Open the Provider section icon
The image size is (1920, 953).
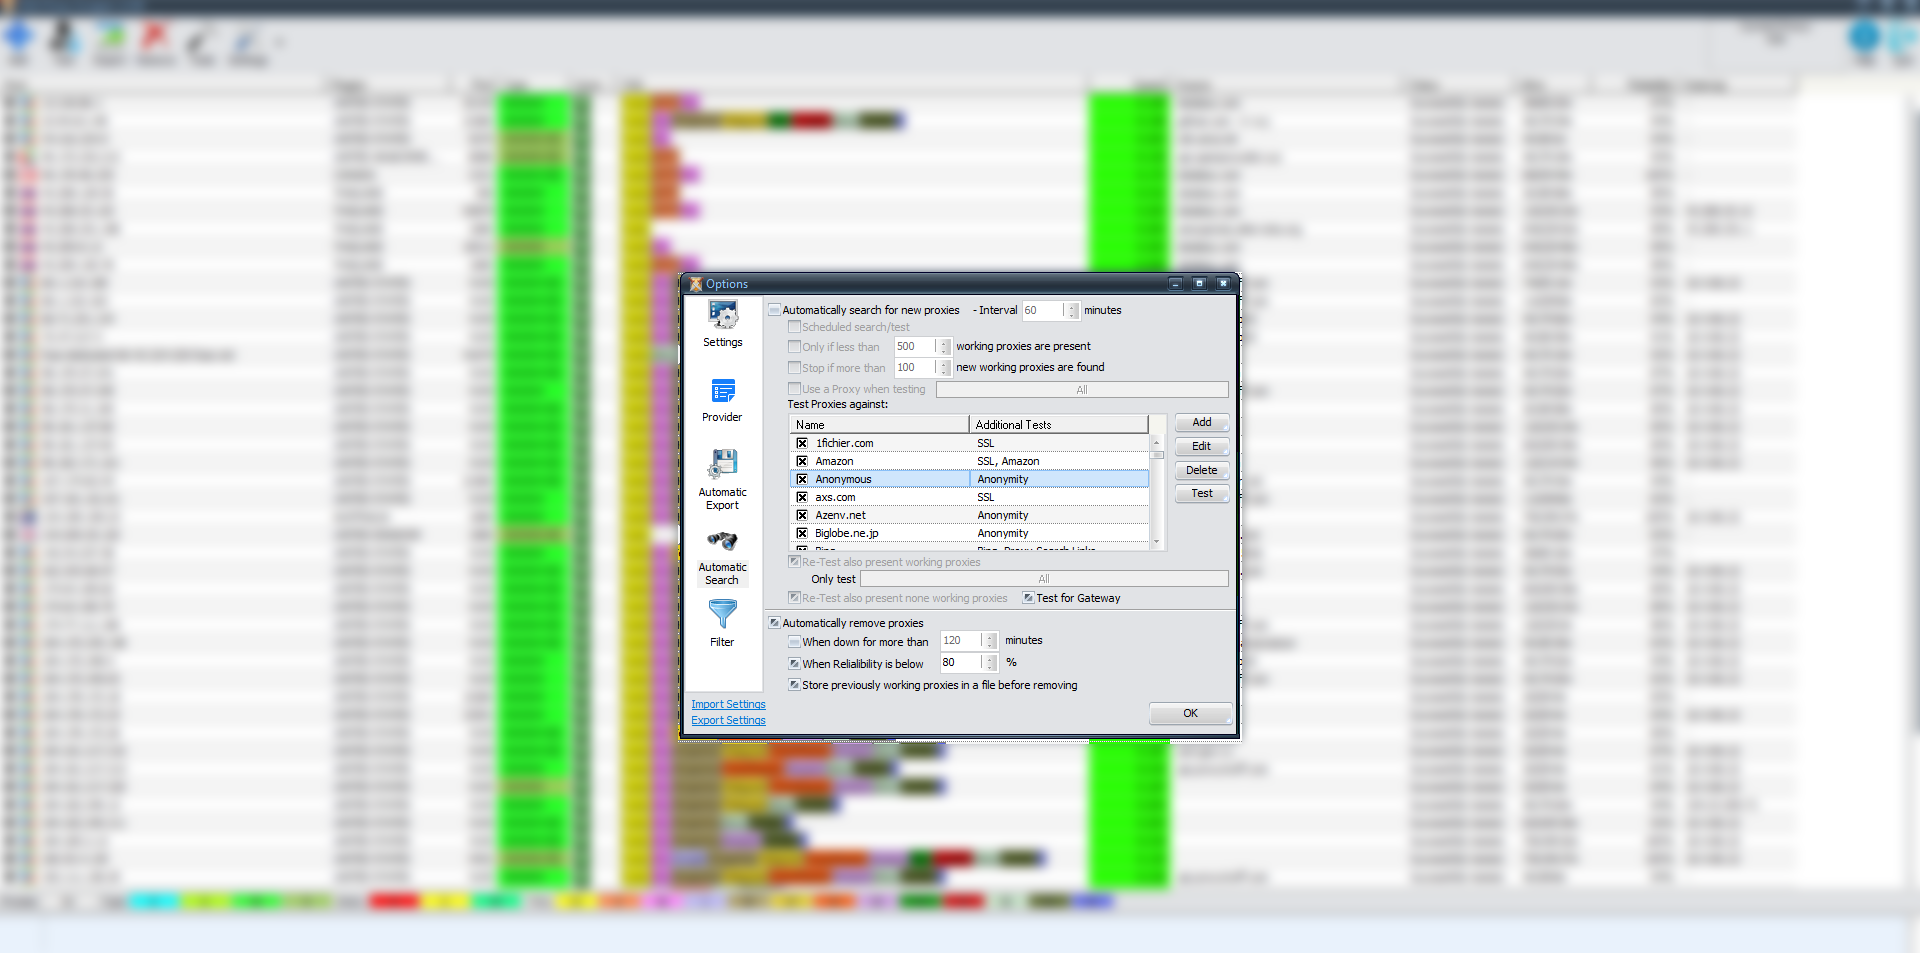[722, 391]
